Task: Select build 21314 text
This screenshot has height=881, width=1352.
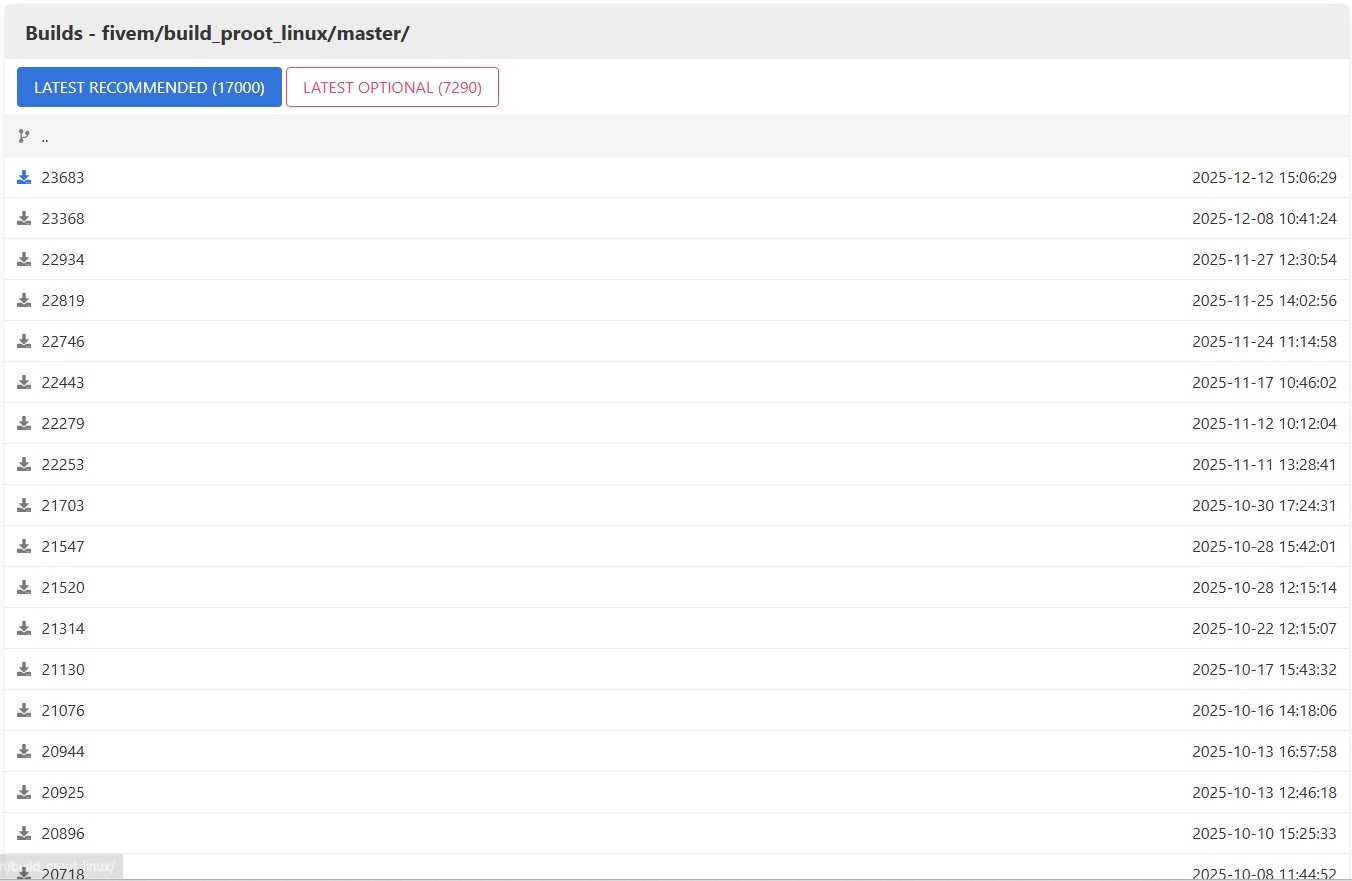Action: pyautogui.click(x=63, y=629)
